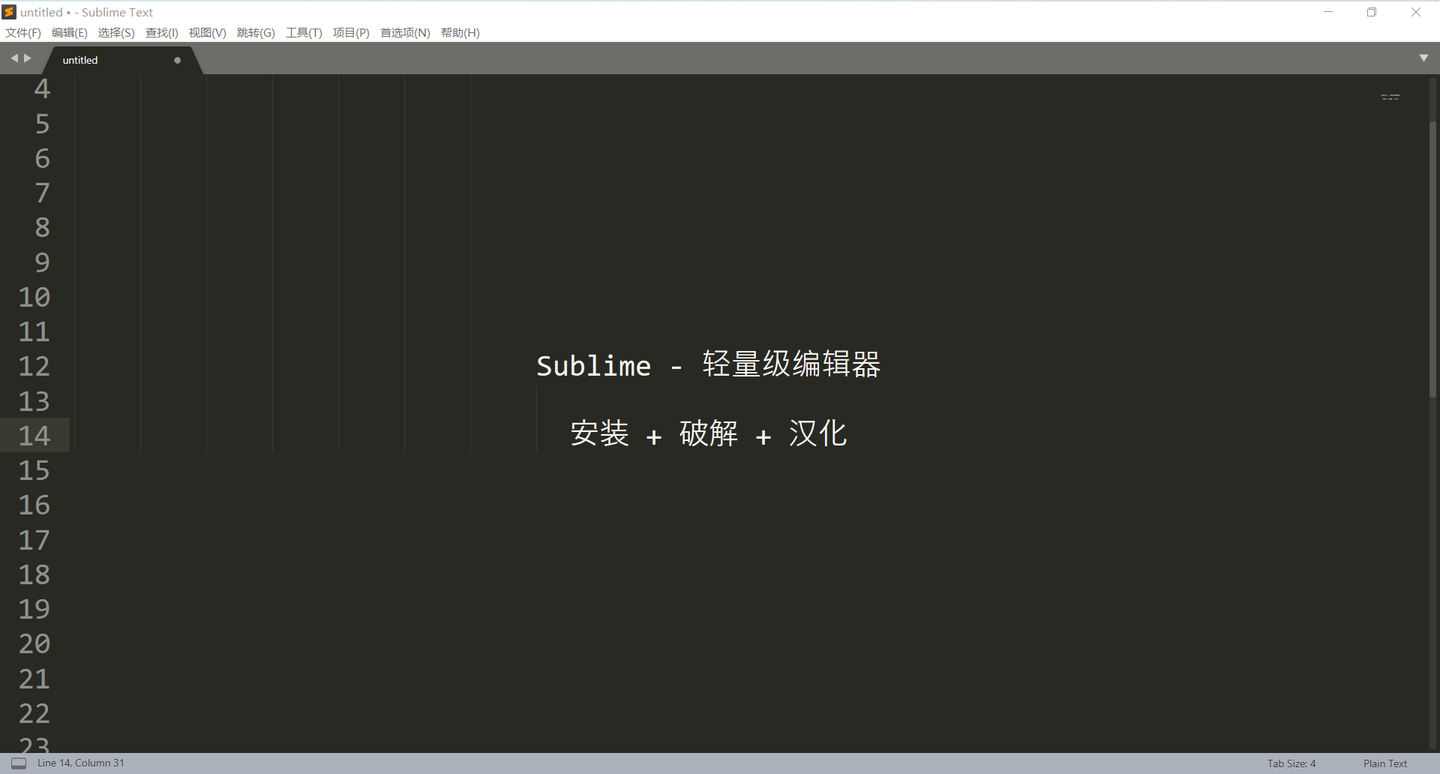This screenshot has height=774, width=1440.
Task: Open the 视图(V) menu
Action: pos(207,33)
